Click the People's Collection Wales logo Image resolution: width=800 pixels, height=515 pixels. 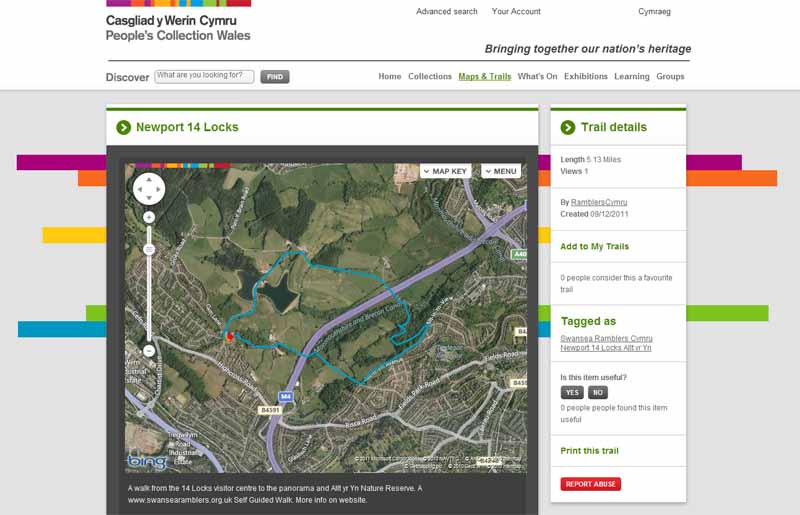[178, 27]
